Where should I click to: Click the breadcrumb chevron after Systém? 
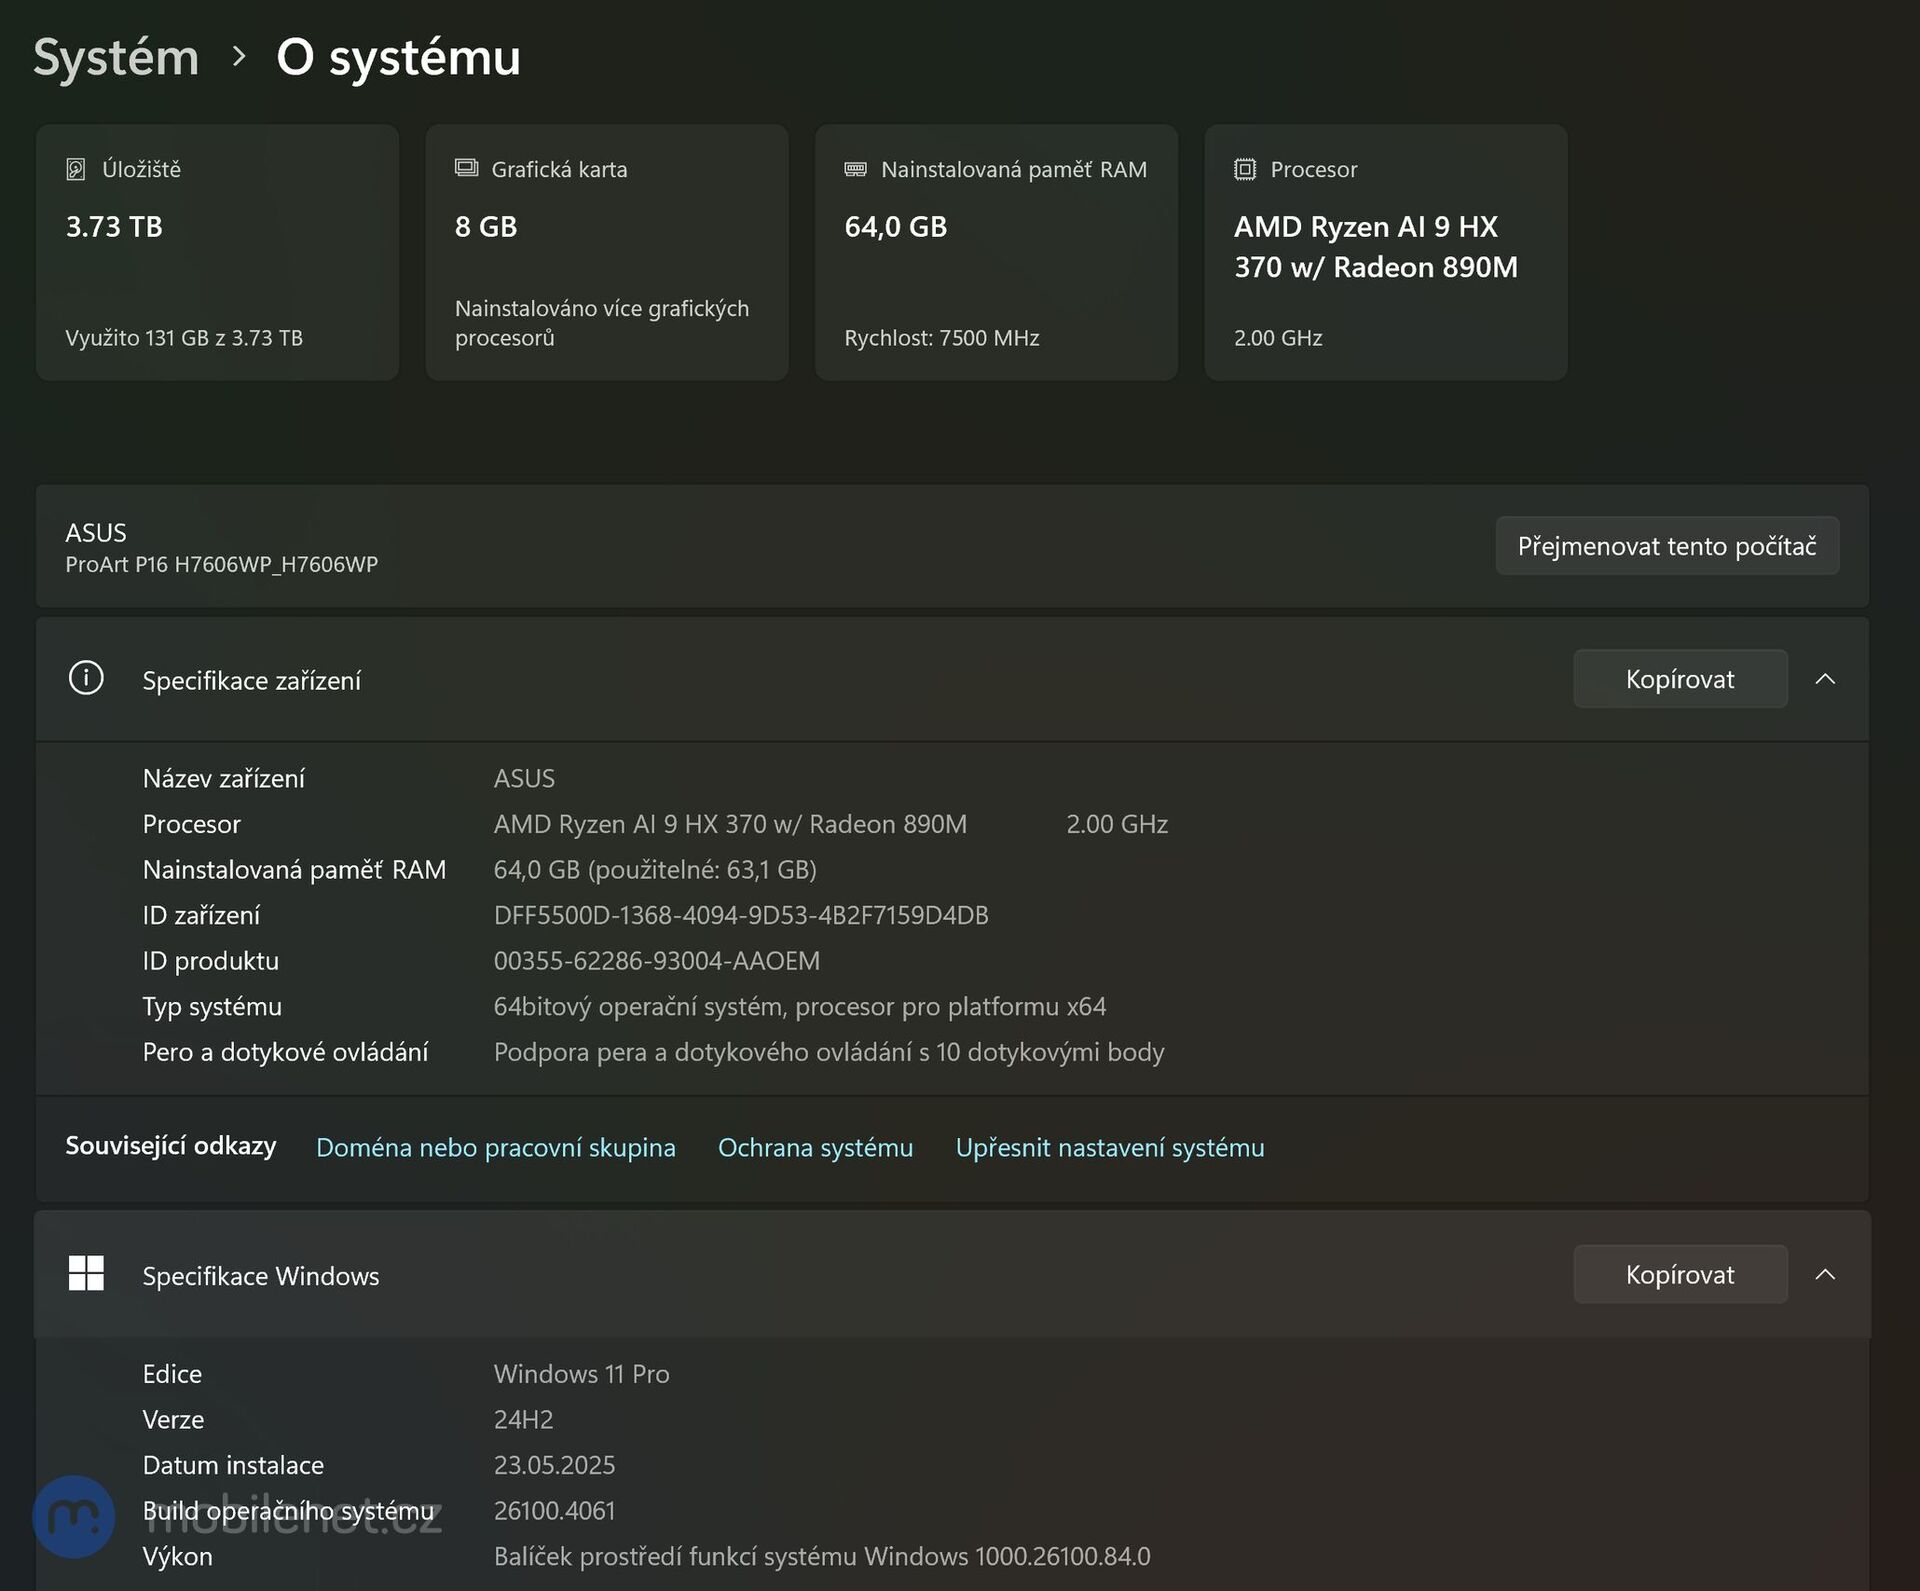pyautogui.click(x=238, y=58)
